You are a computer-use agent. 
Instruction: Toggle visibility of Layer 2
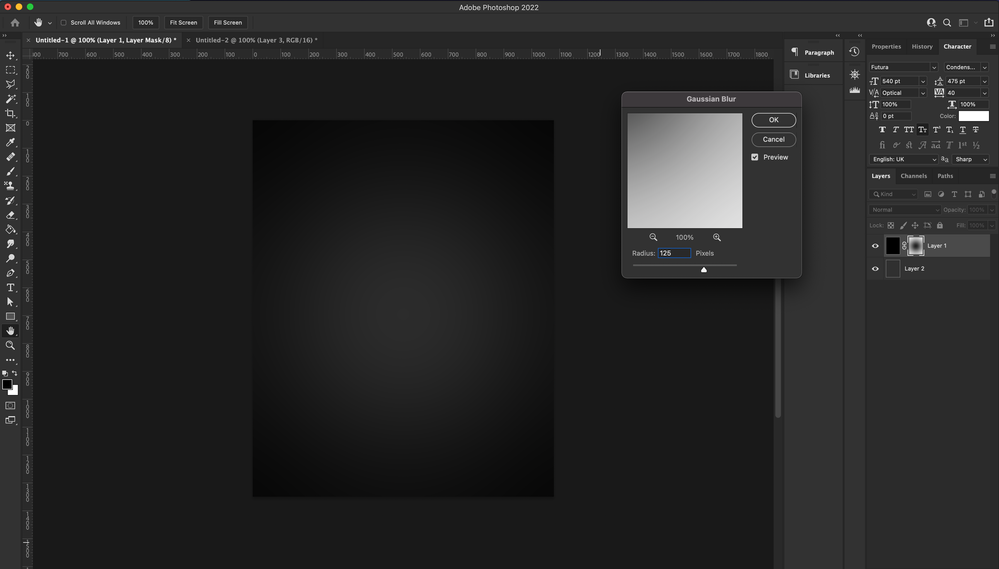875,269
